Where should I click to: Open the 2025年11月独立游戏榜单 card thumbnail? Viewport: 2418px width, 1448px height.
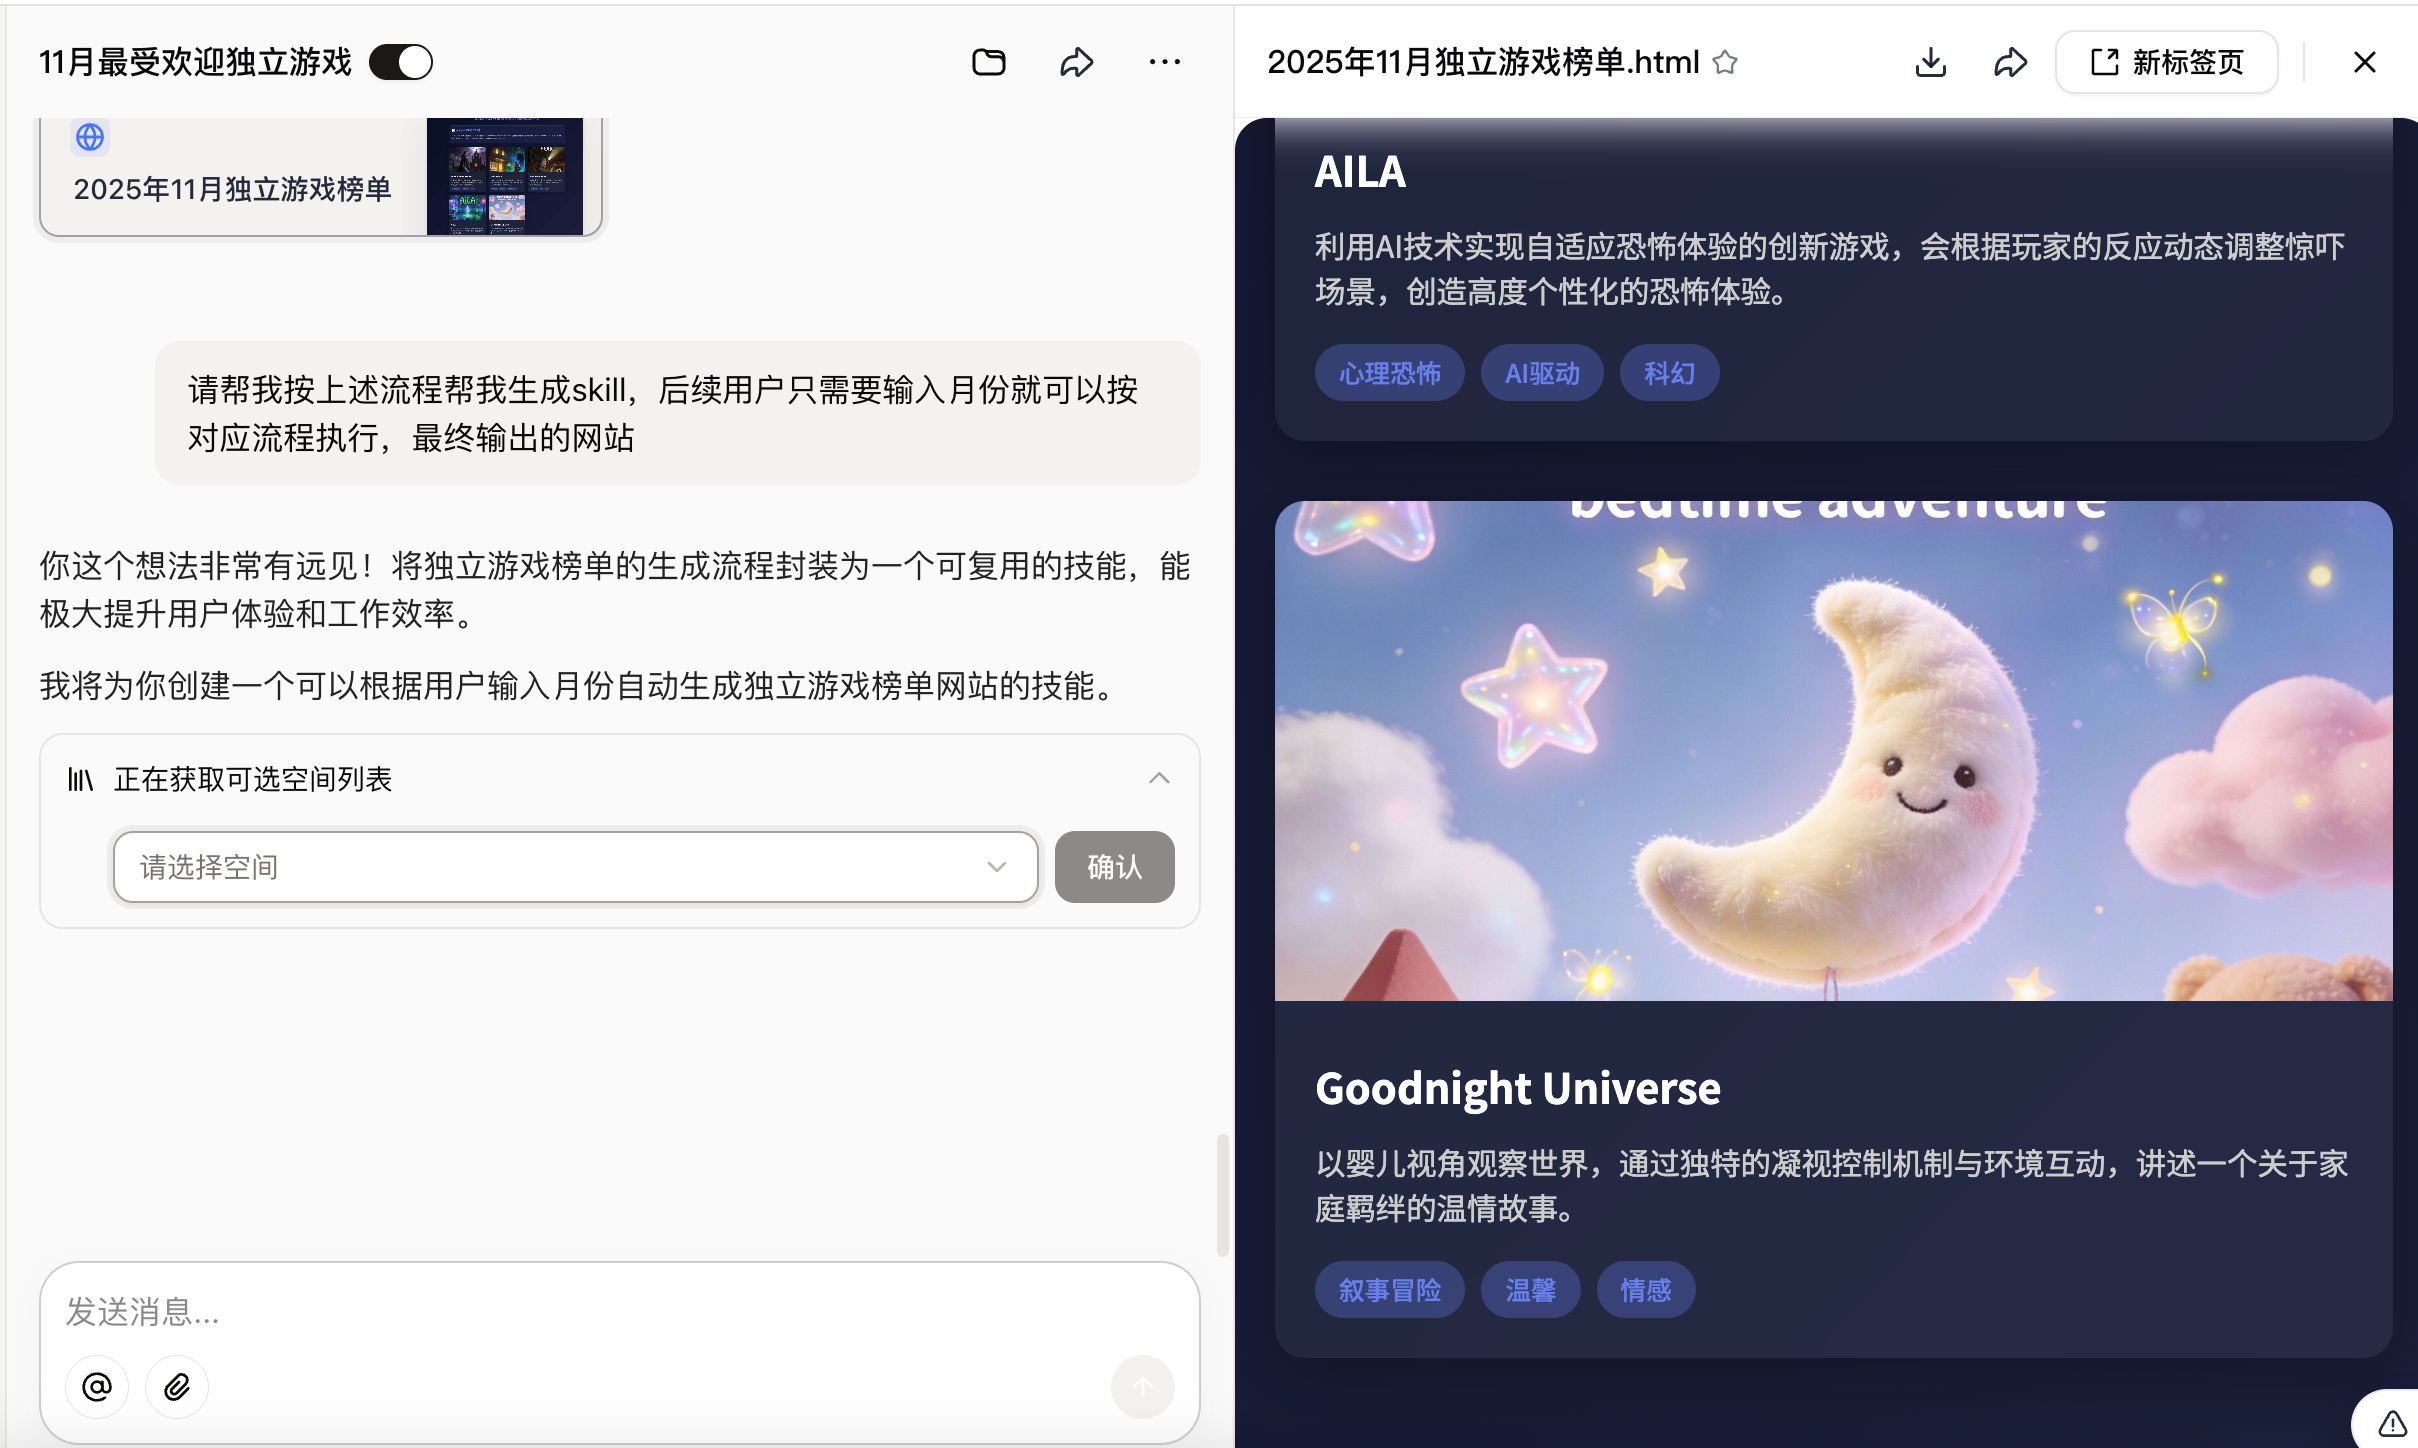click(x=504, y=176)
